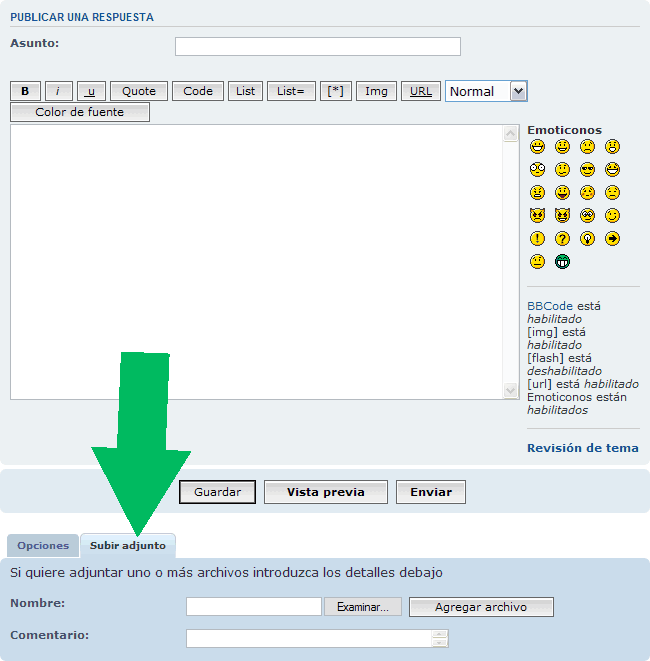Click the comment field's up stepper arrow

[x=440, y=634]
